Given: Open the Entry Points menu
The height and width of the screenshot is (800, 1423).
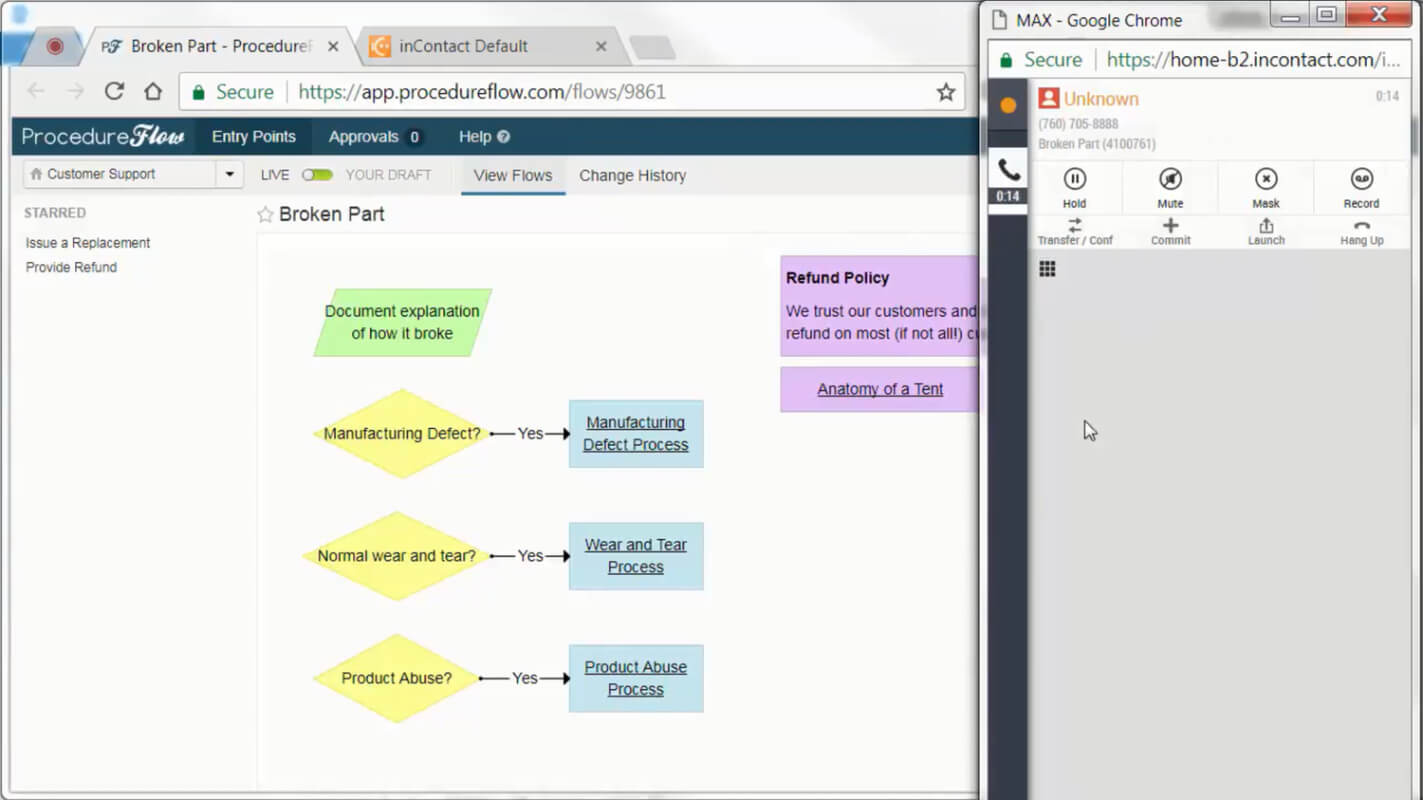Looking at the screenshot, I should pyautogui.click(x=254, y=136).
